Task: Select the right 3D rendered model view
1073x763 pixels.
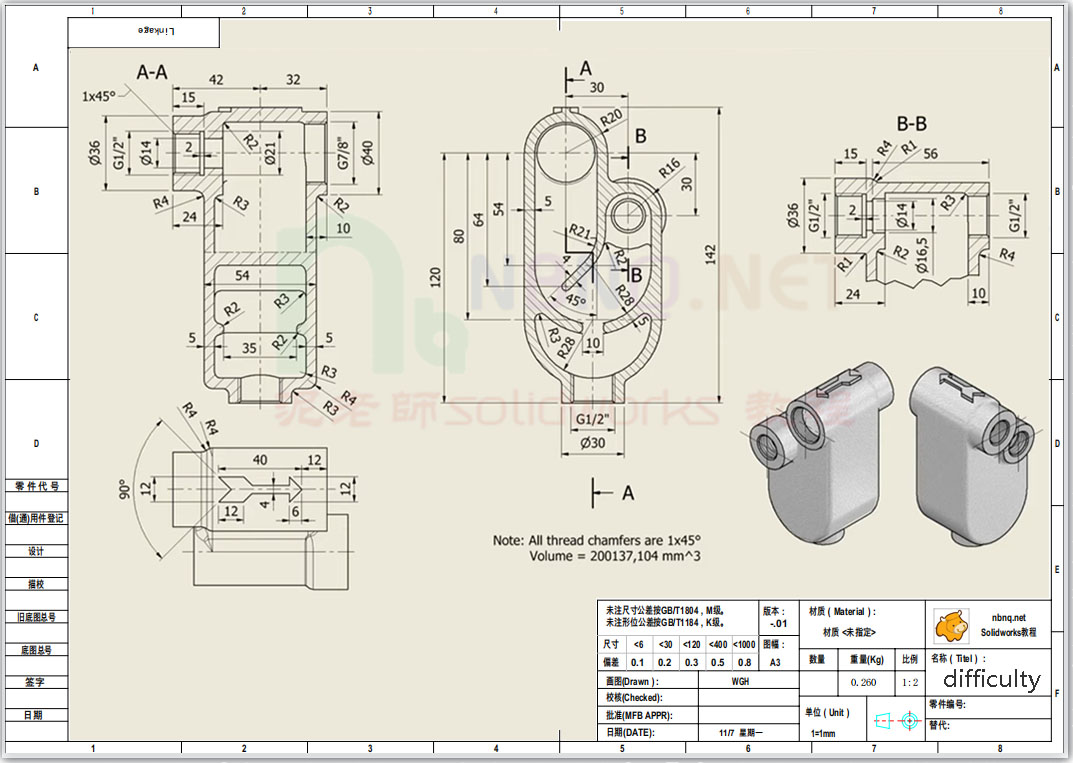Action: click(x=972, y=456)
